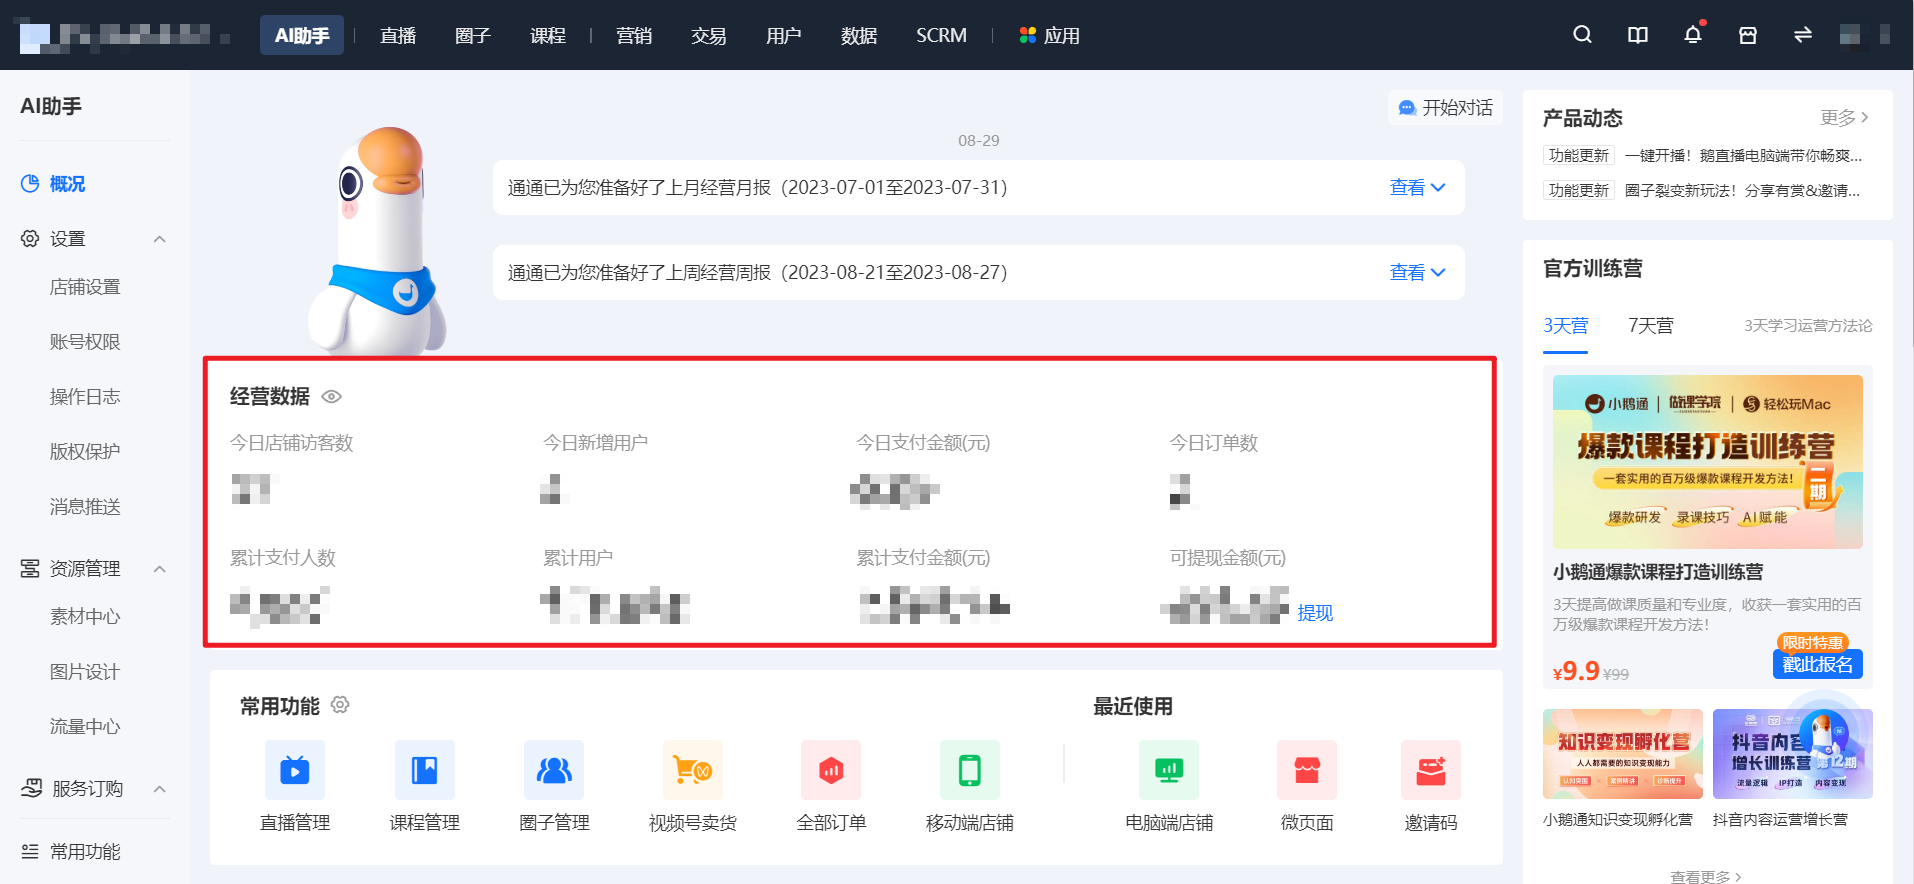Viewport: 1914px width, 884px height.
Task: Open the 全部订单 orders icon
Action: [x=831, y=770]
